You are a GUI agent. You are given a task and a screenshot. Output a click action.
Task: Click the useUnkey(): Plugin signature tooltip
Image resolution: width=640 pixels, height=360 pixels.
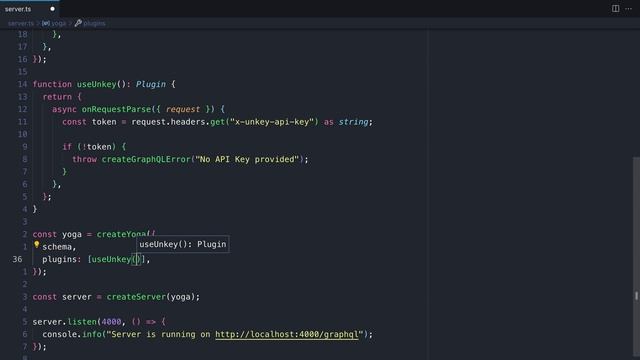(182, 244)
